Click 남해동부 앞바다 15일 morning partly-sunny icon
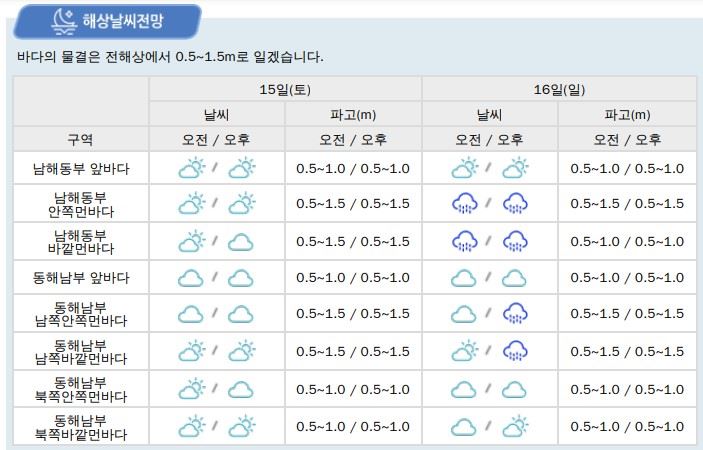Screen dimensions: 703x450 pos(191,168)
